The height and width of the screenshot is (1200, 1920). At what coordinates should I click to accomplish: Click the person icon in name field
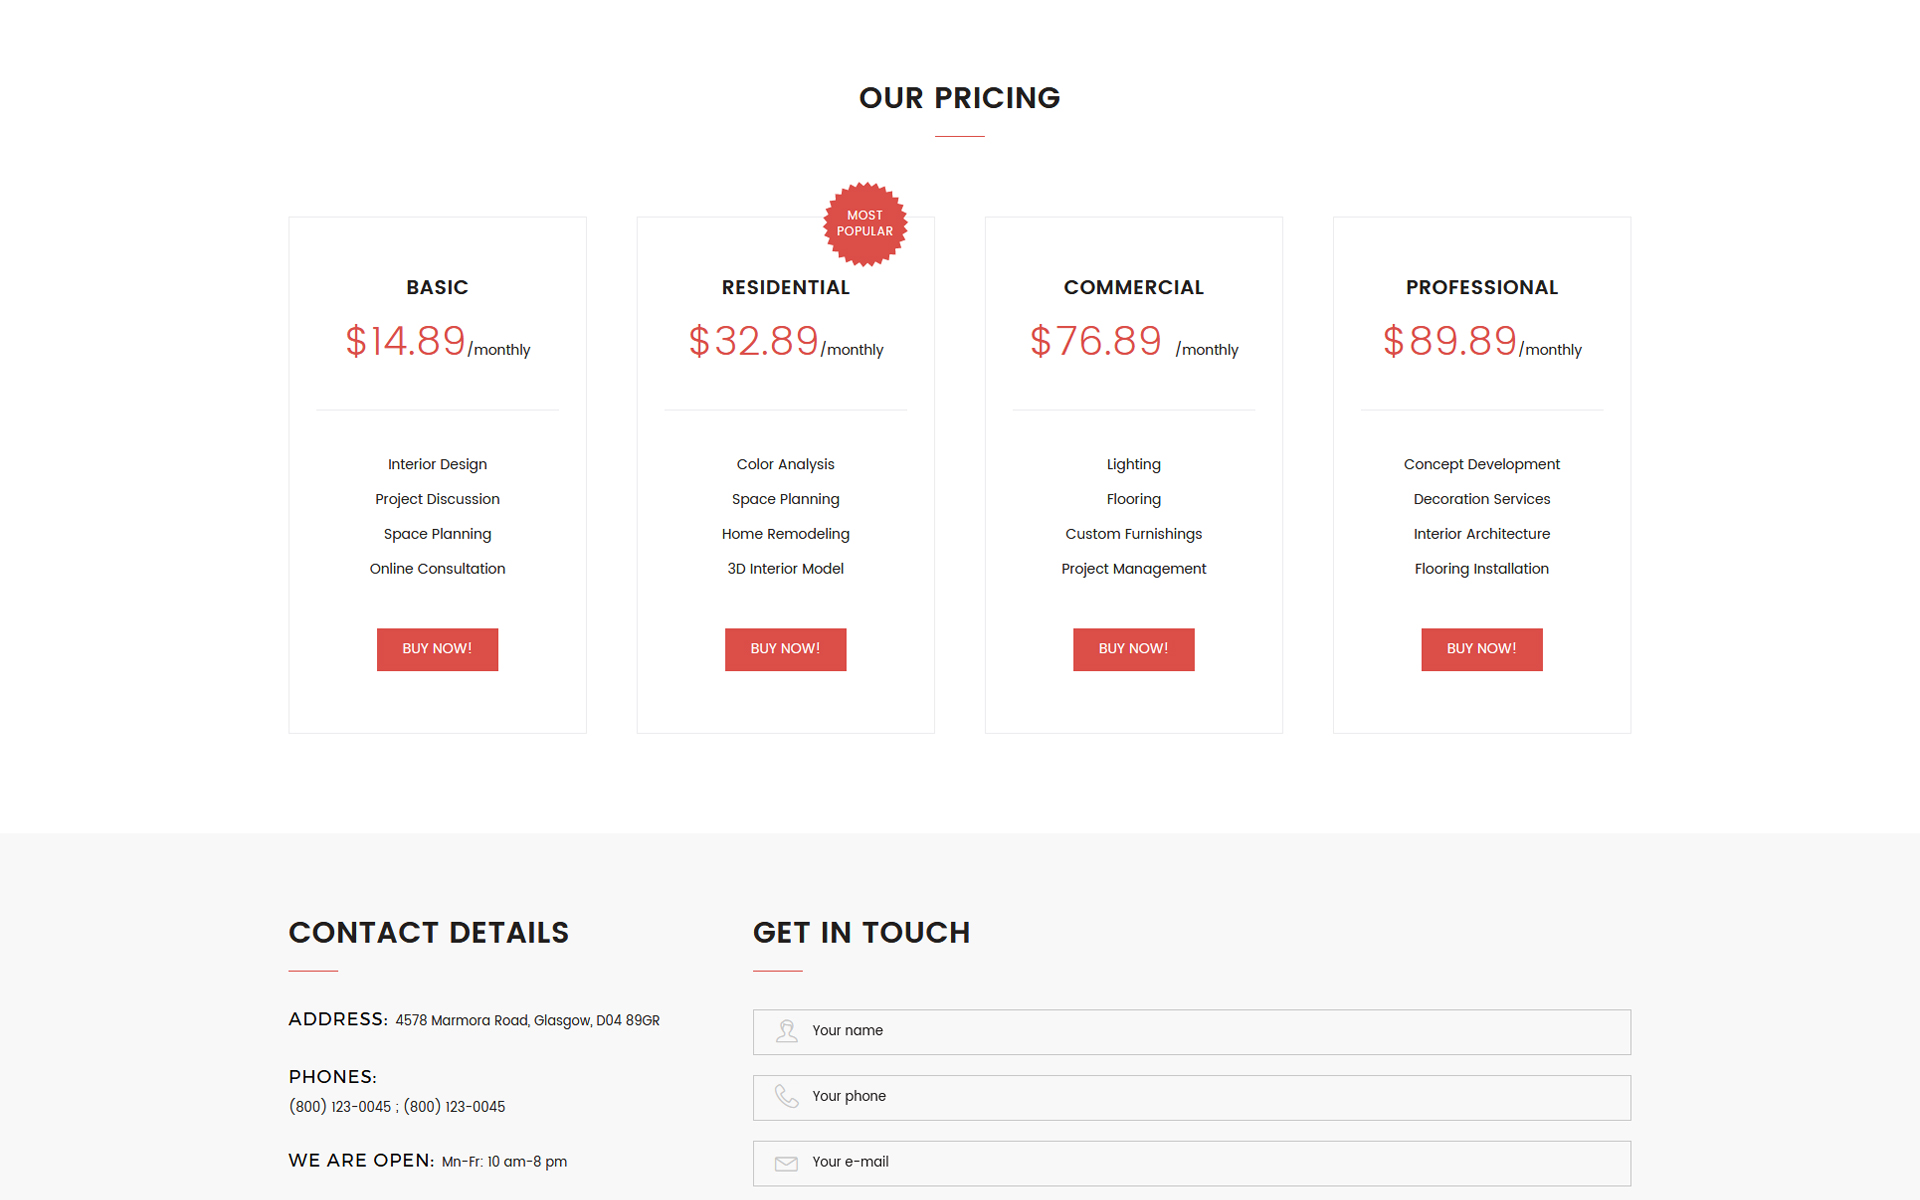787,1031
